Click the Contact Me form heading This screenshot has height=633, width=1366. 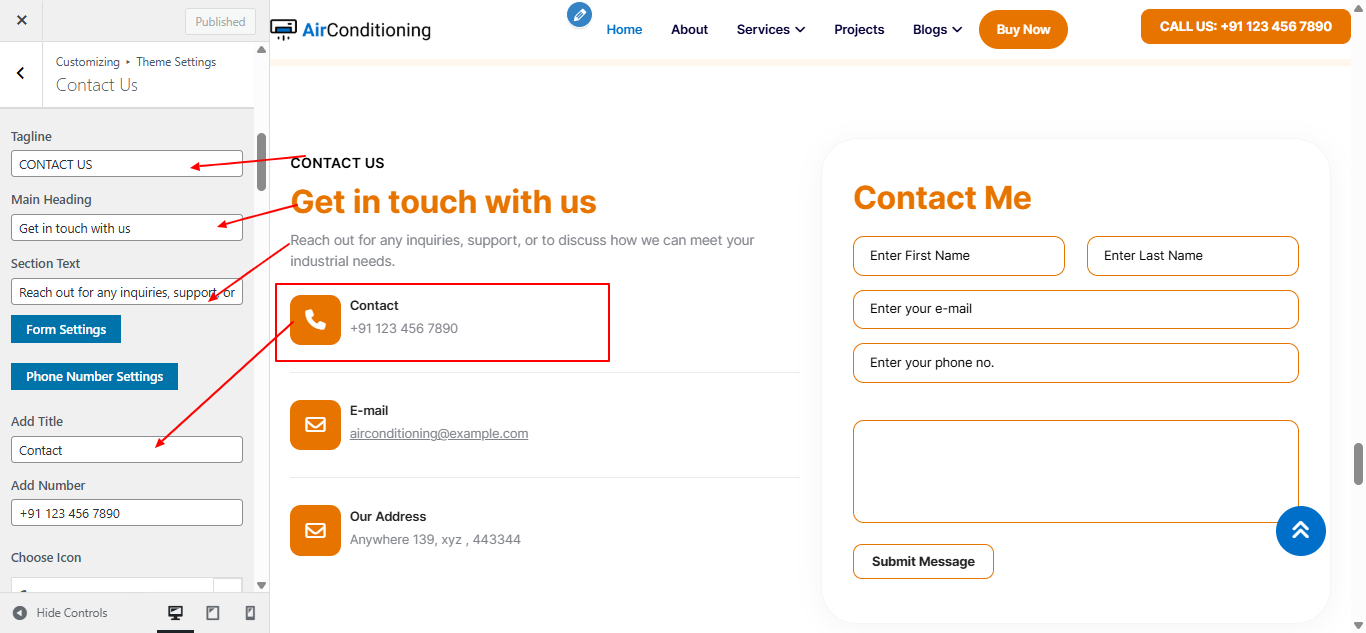(x=942, y=198)
